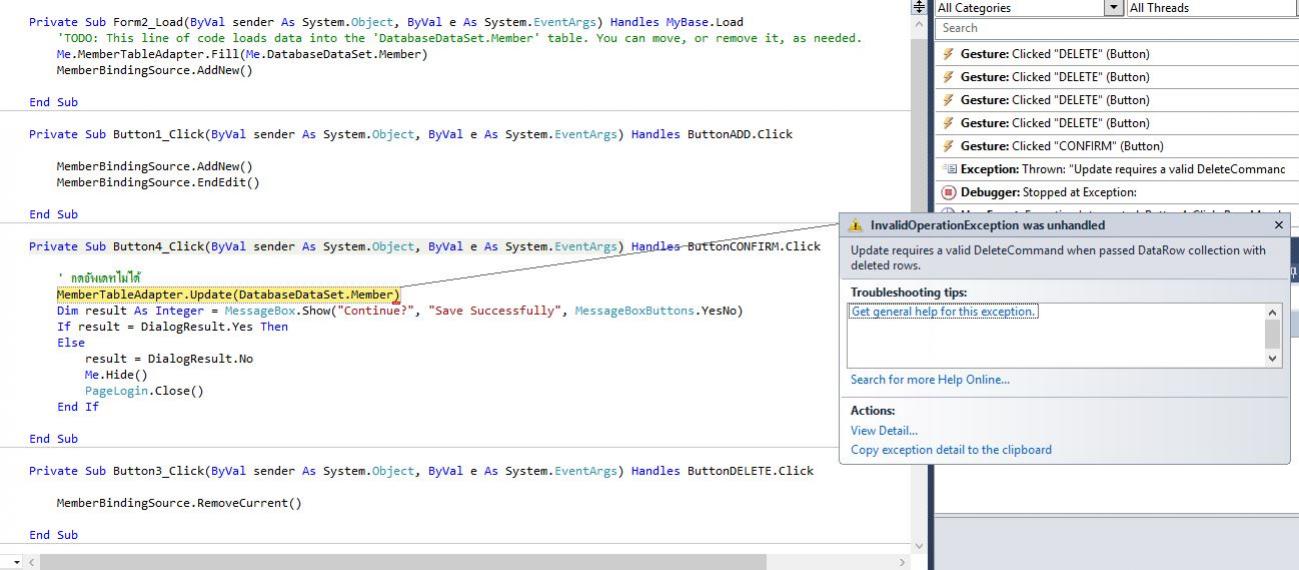Image resolution: width=1299 pixels, height=570 pixels.
Task: Open the All Categories dropdown
Action: 1029,8
